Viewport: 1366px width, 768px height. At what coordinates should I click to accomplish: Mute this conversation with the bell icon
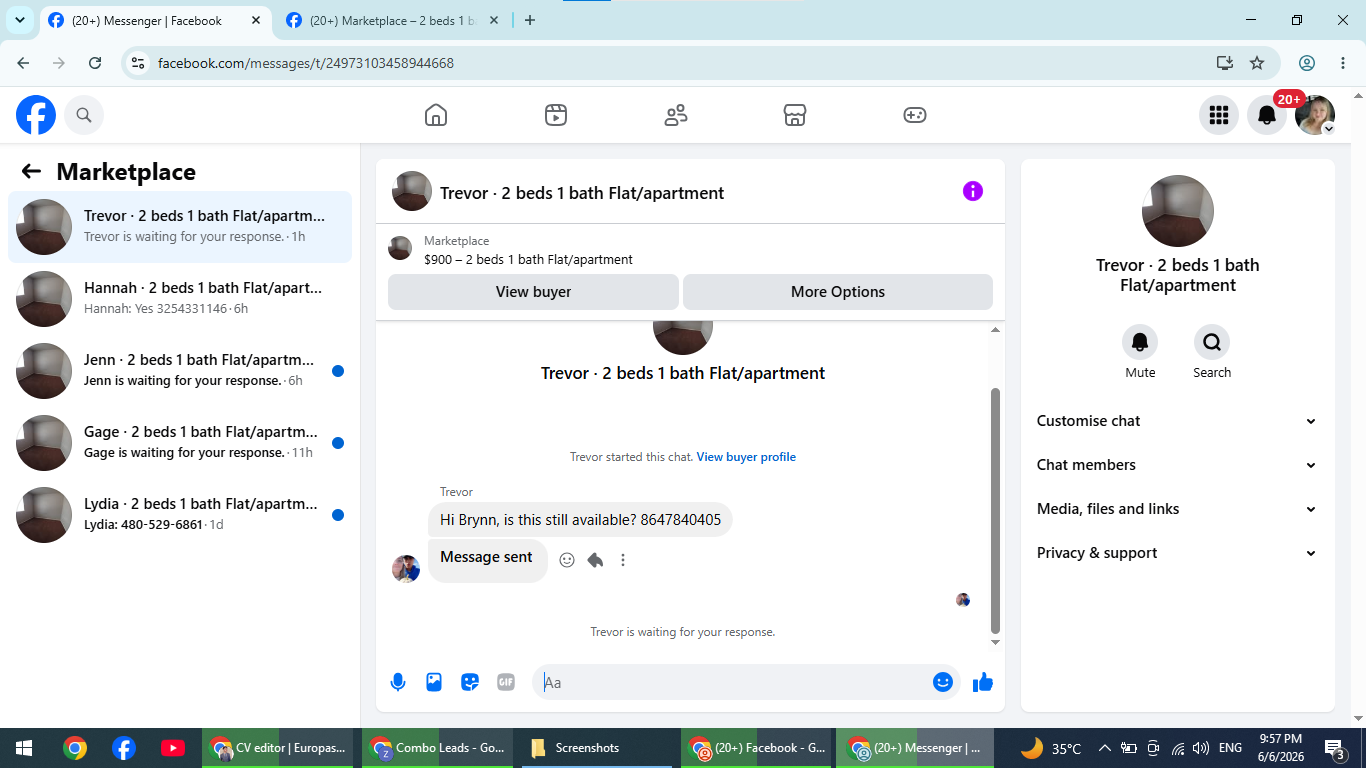[x=1140, y=343]
